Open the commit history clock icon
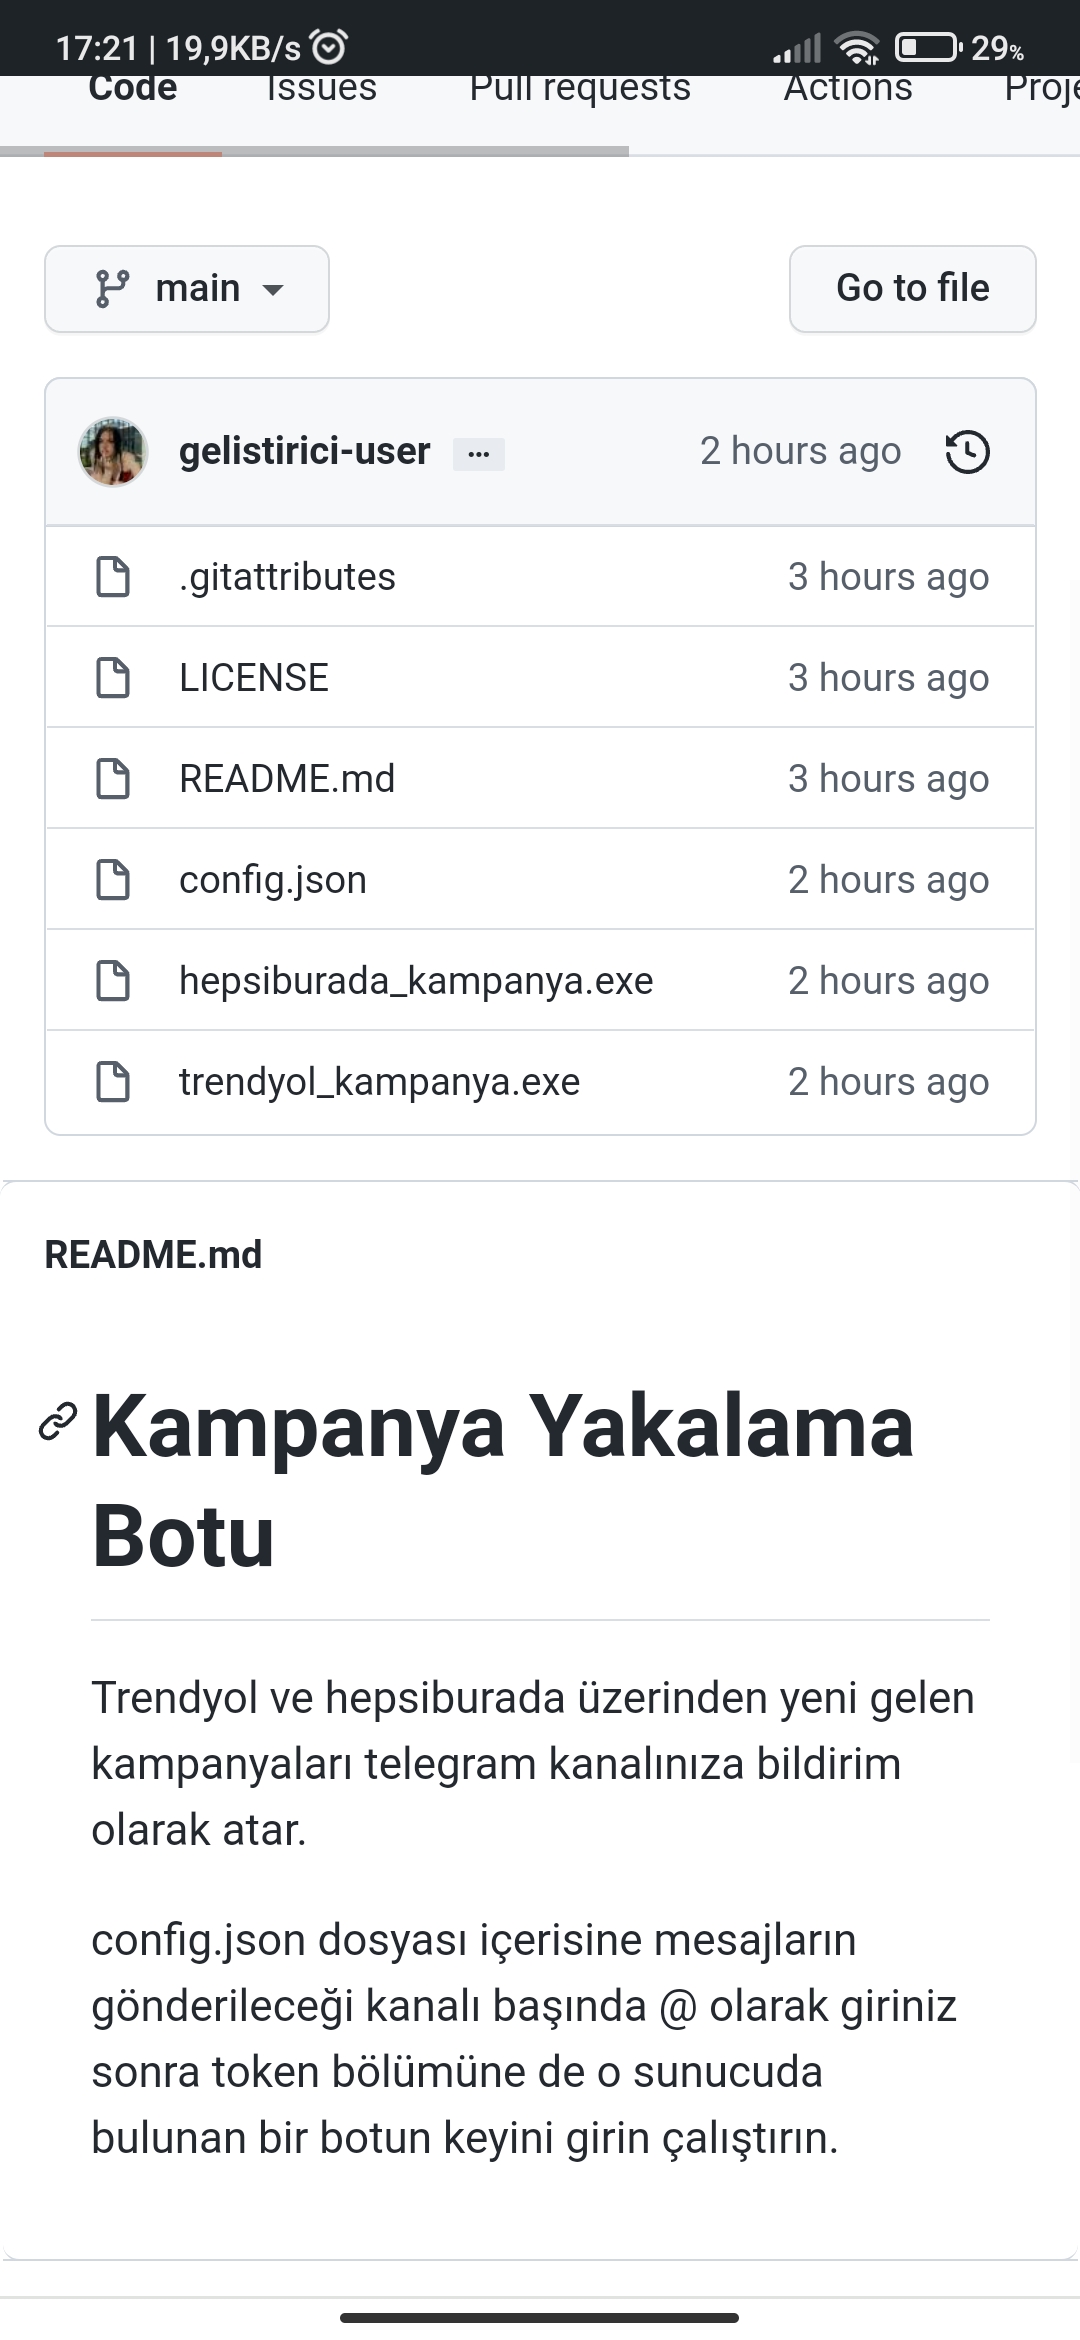 tap(967, 452)
